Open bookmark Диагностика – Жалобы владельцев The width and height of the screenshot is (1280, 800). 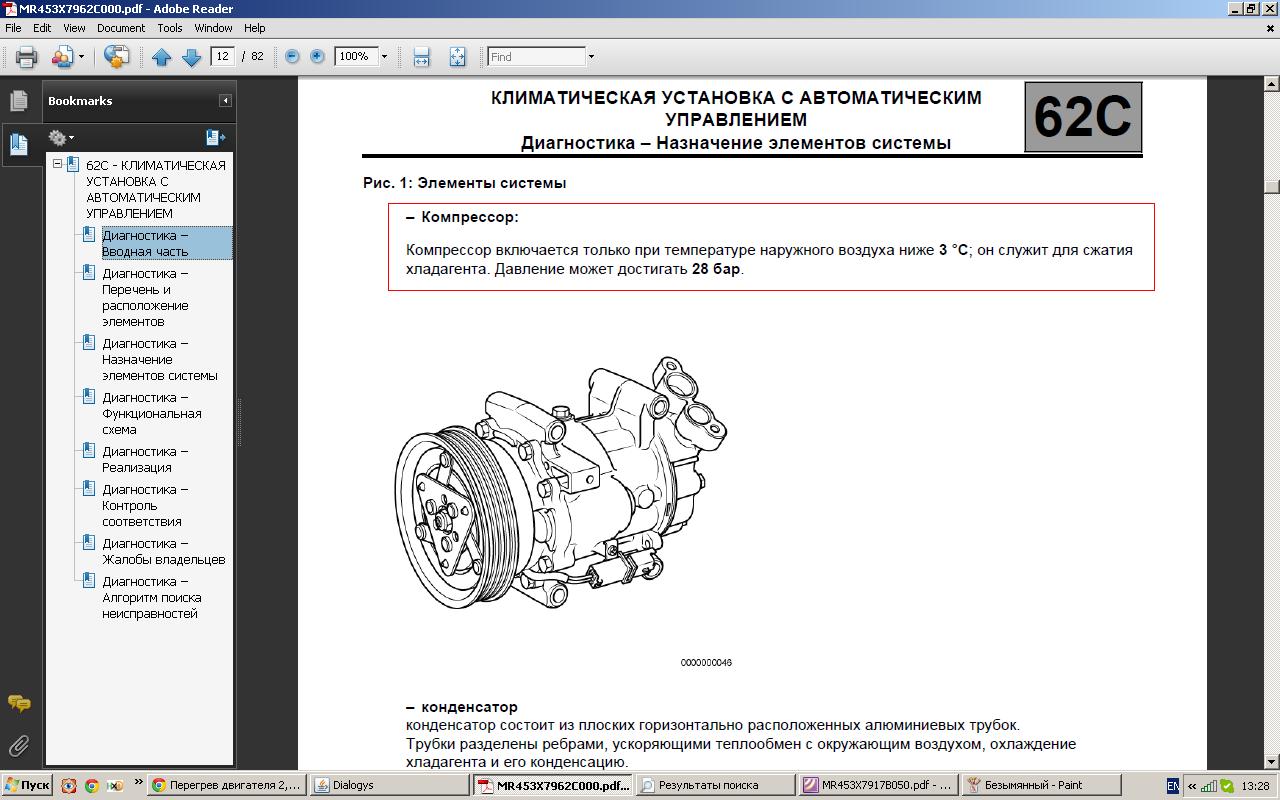(164, 551)
